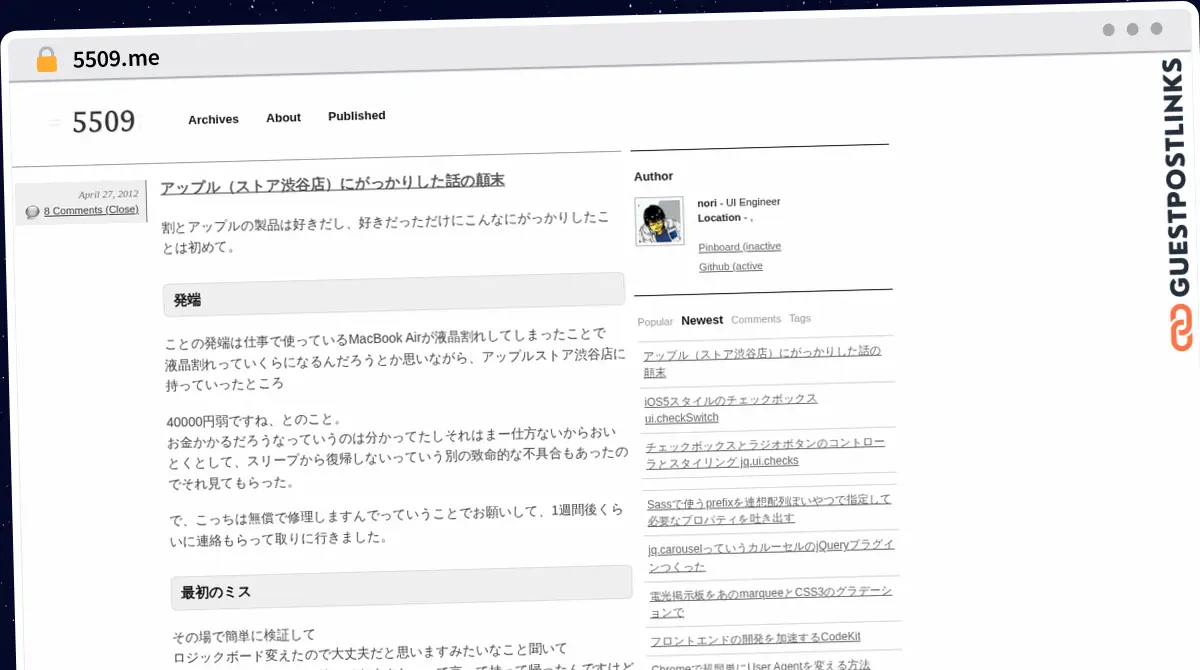
Task: Open the Archives section
Action: 213,120
